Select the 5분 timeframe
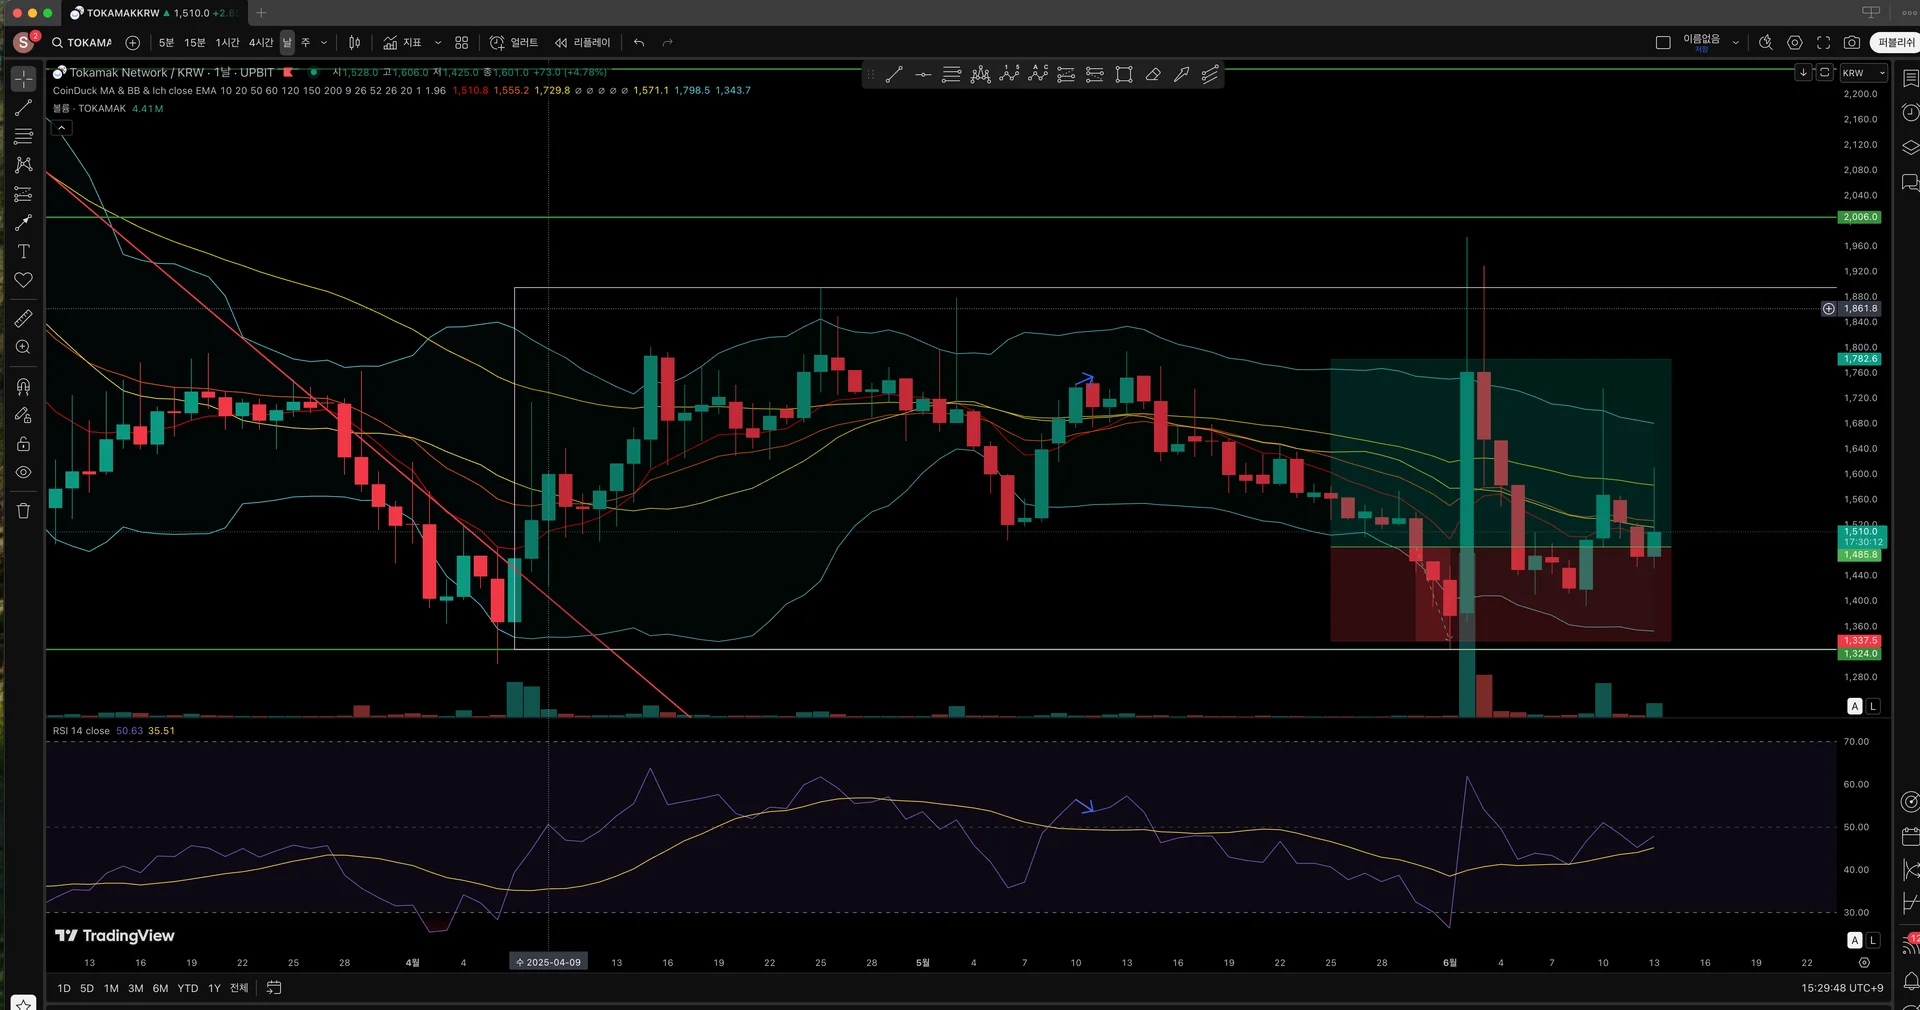 coord(166,42)
